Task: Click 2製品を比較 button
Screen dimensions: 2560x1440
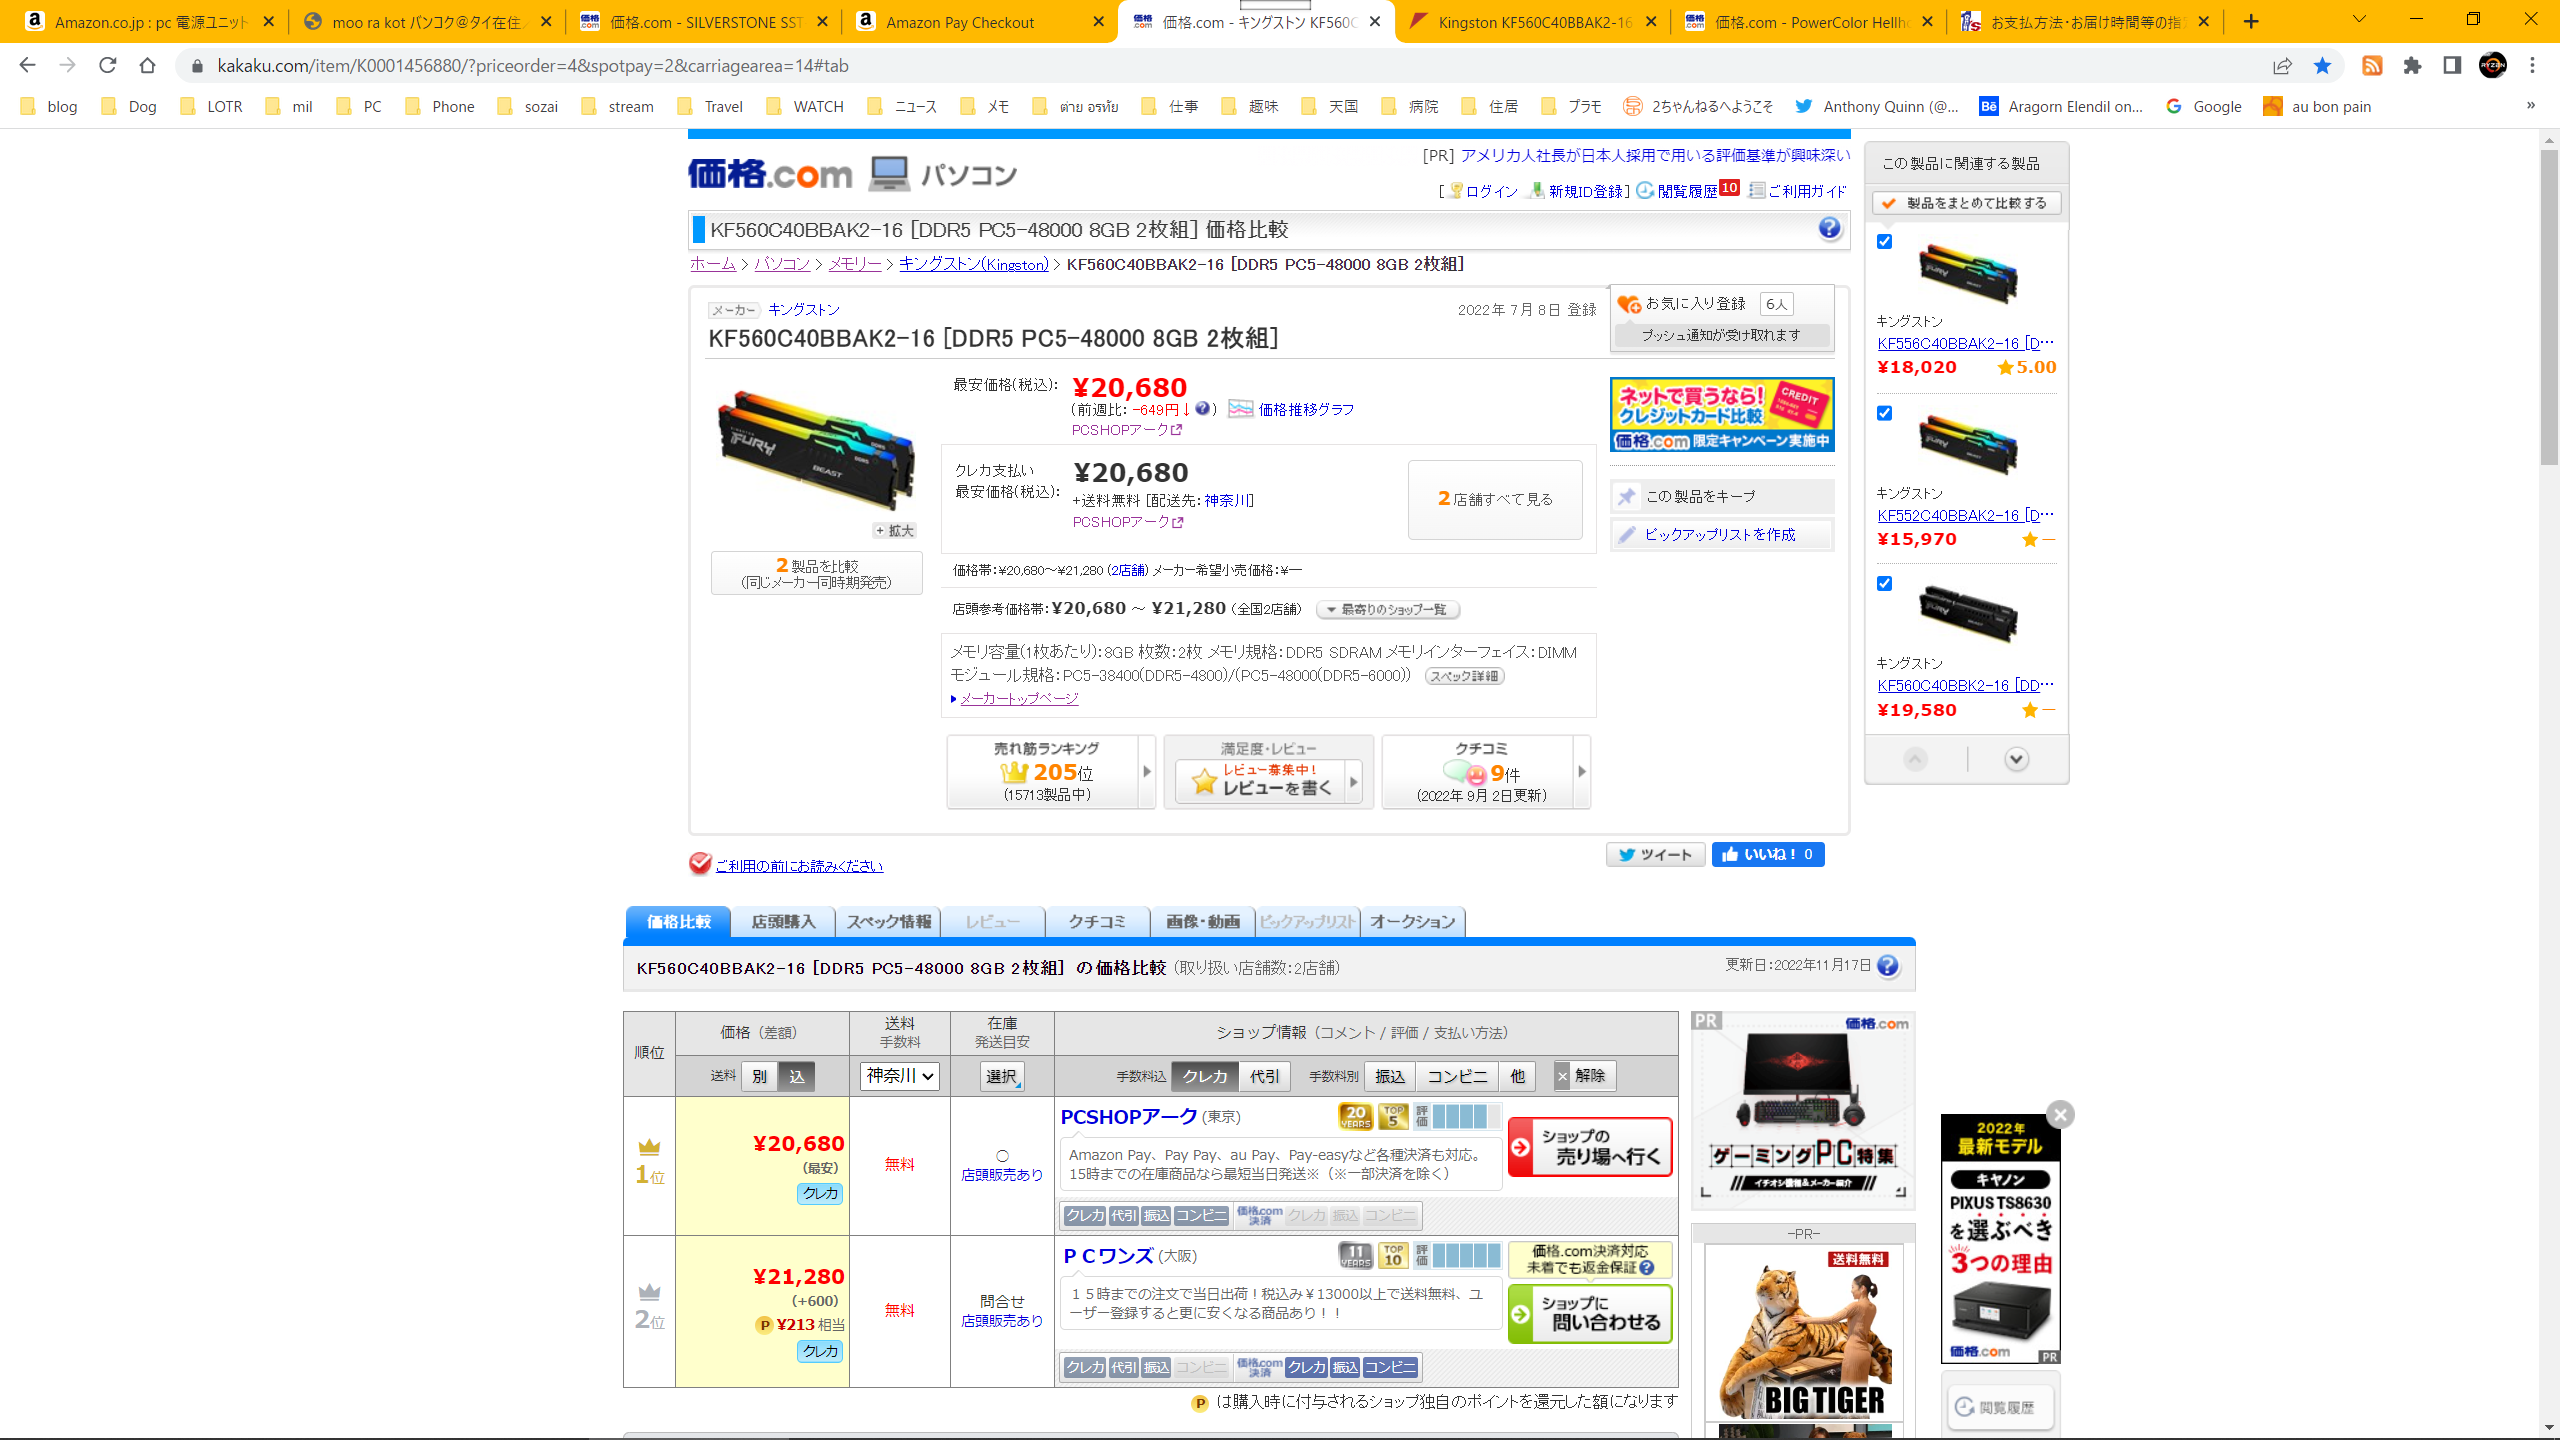Action: 816,573
